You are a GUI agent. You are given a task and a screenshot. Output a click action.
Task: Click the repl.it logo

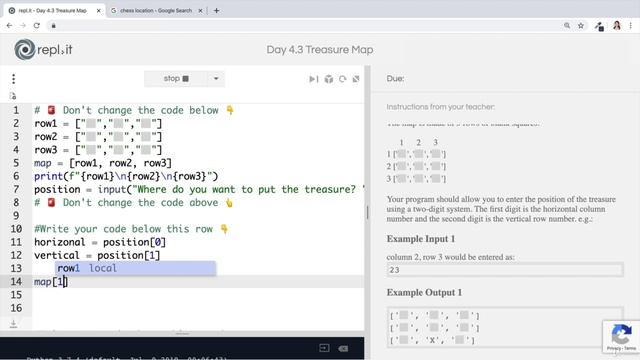[43, 50]
